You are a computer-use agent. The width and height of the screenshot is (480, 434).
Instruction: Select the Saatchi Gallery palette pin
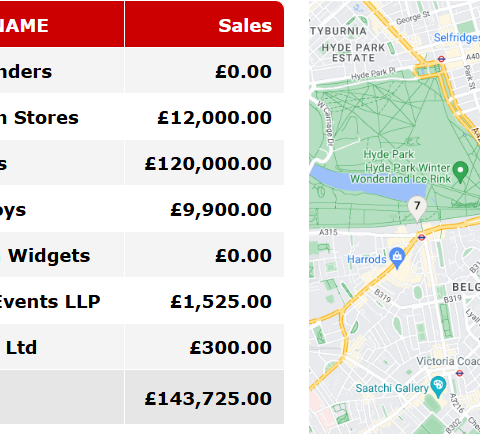(x=438, y=387)
